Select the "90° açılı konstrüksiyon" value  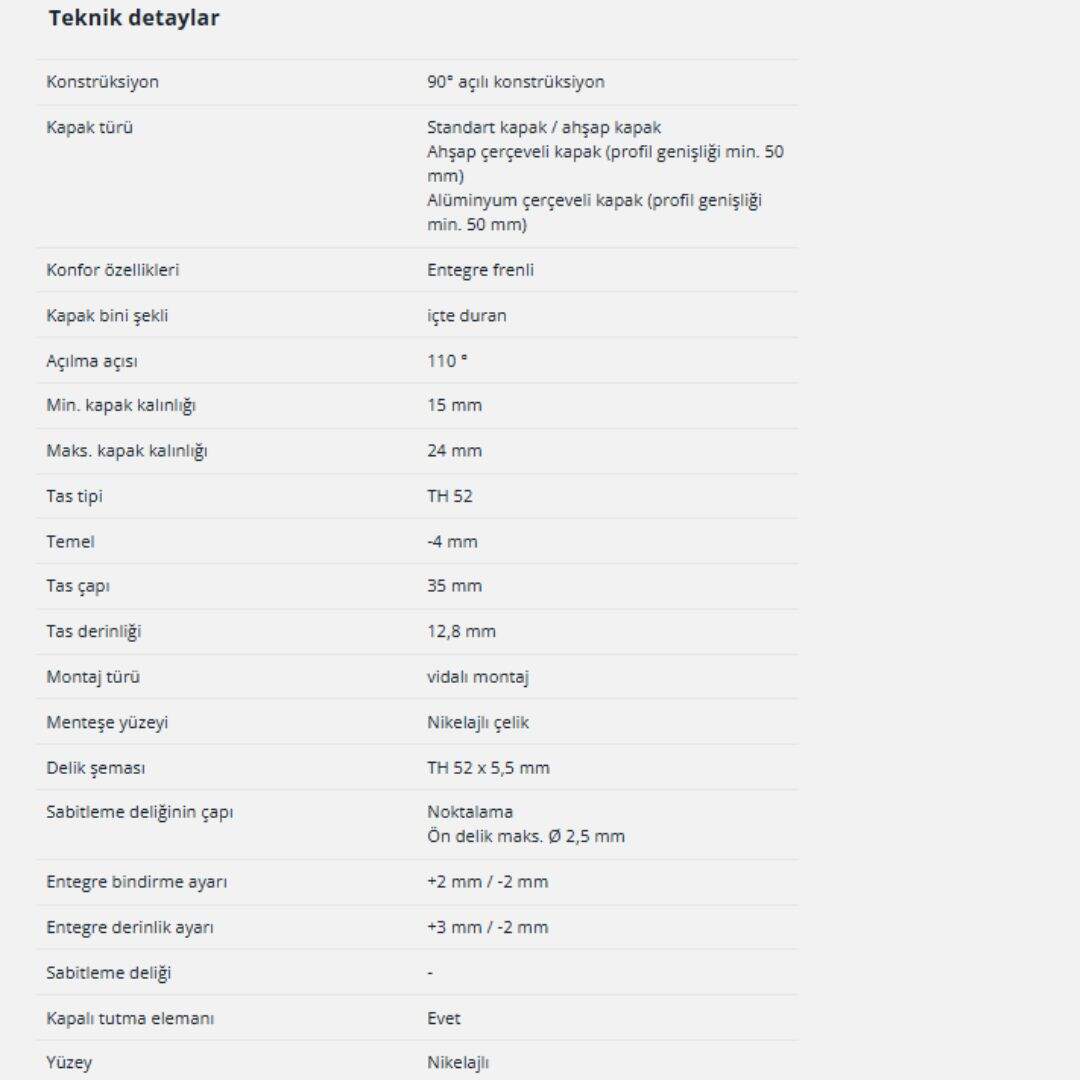tap(515, 82)
